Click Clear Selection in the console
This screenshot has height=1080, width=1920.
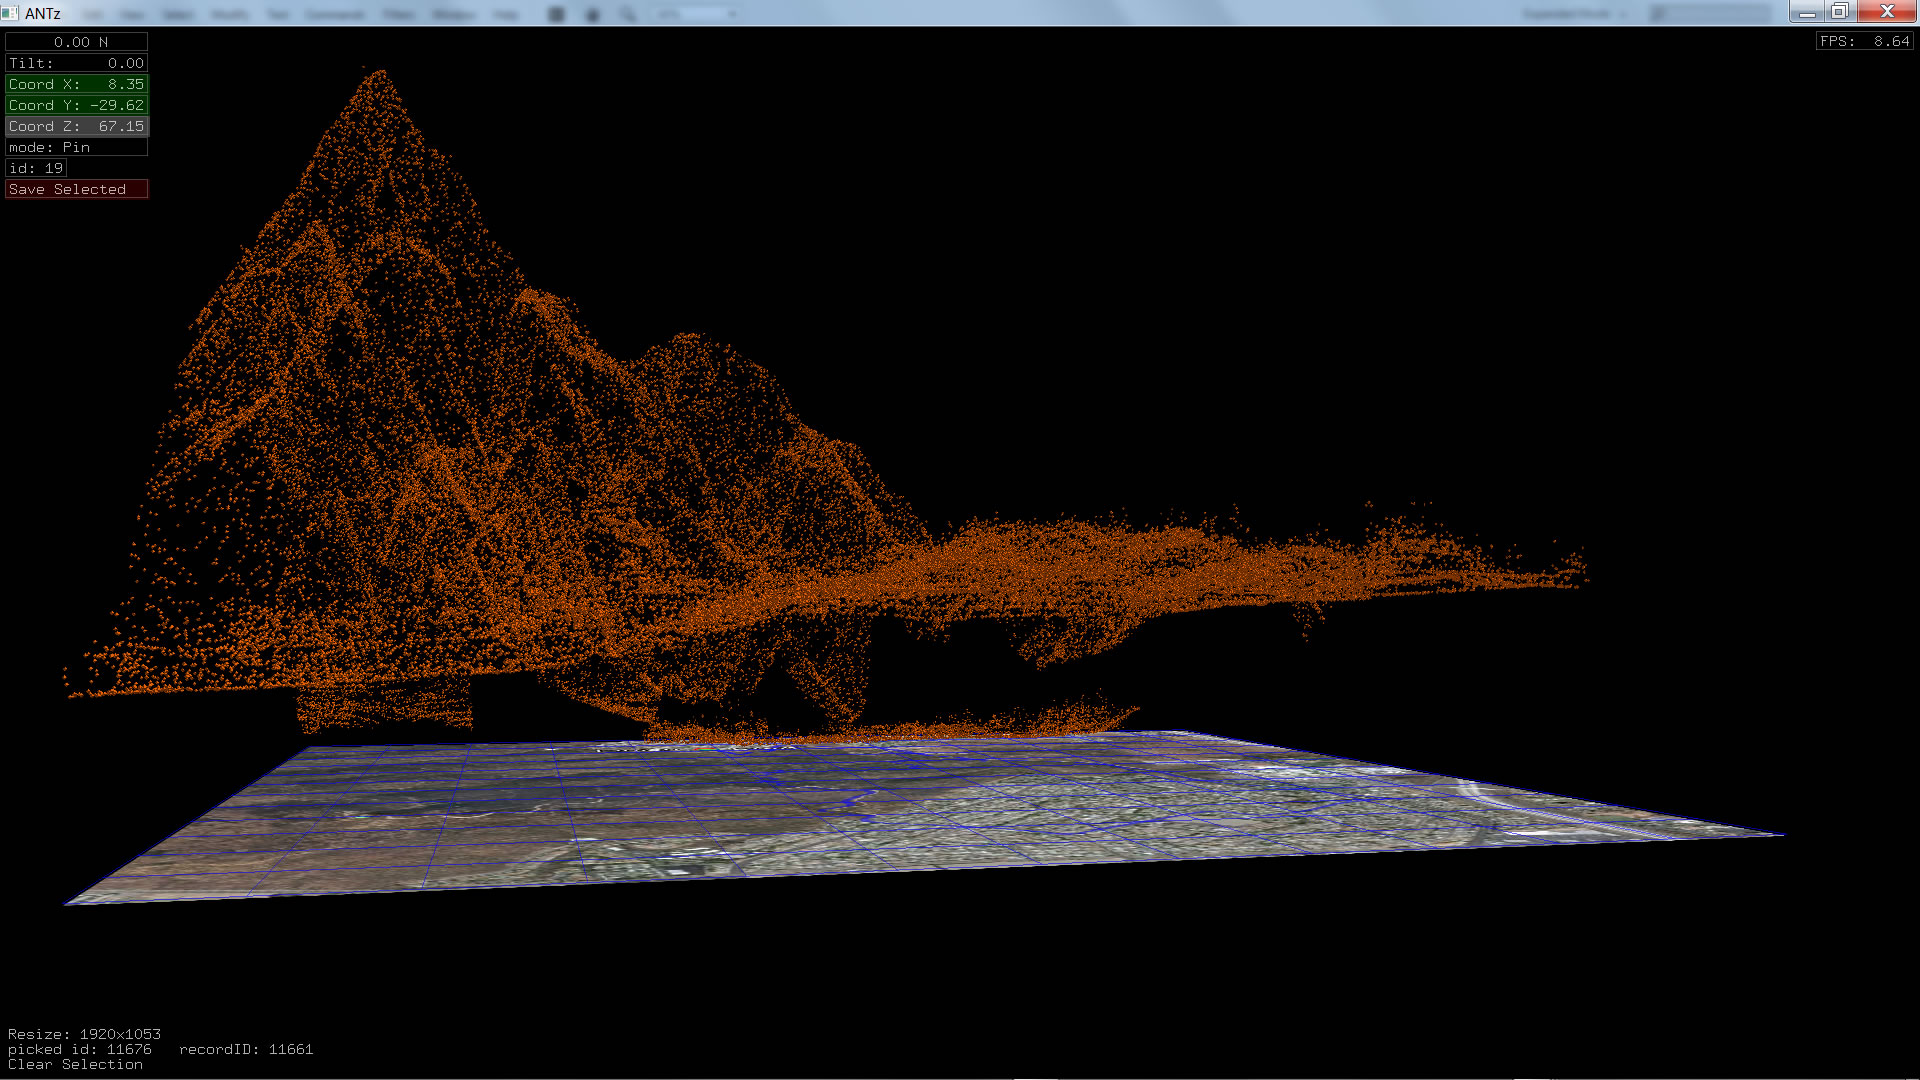point(75,1064)
